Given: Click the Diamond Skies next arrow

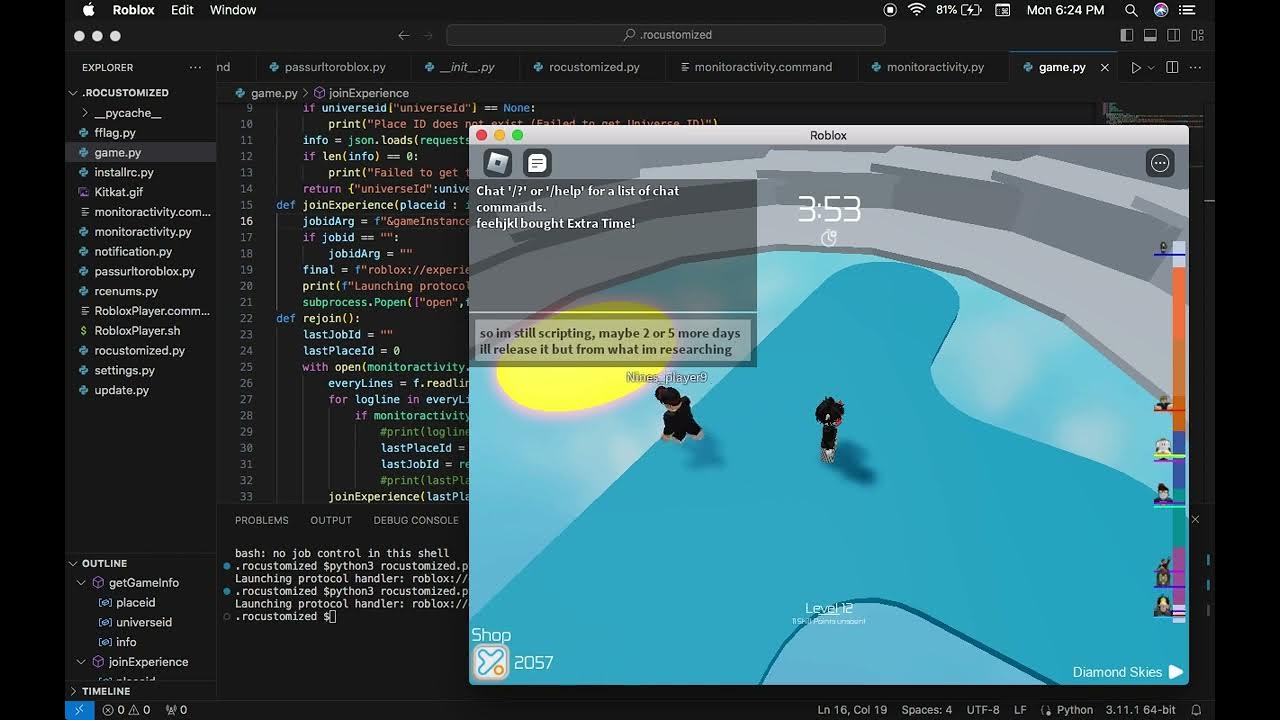Looking at the screenshot, I should pyautogui.click(x=1176, y=672).
